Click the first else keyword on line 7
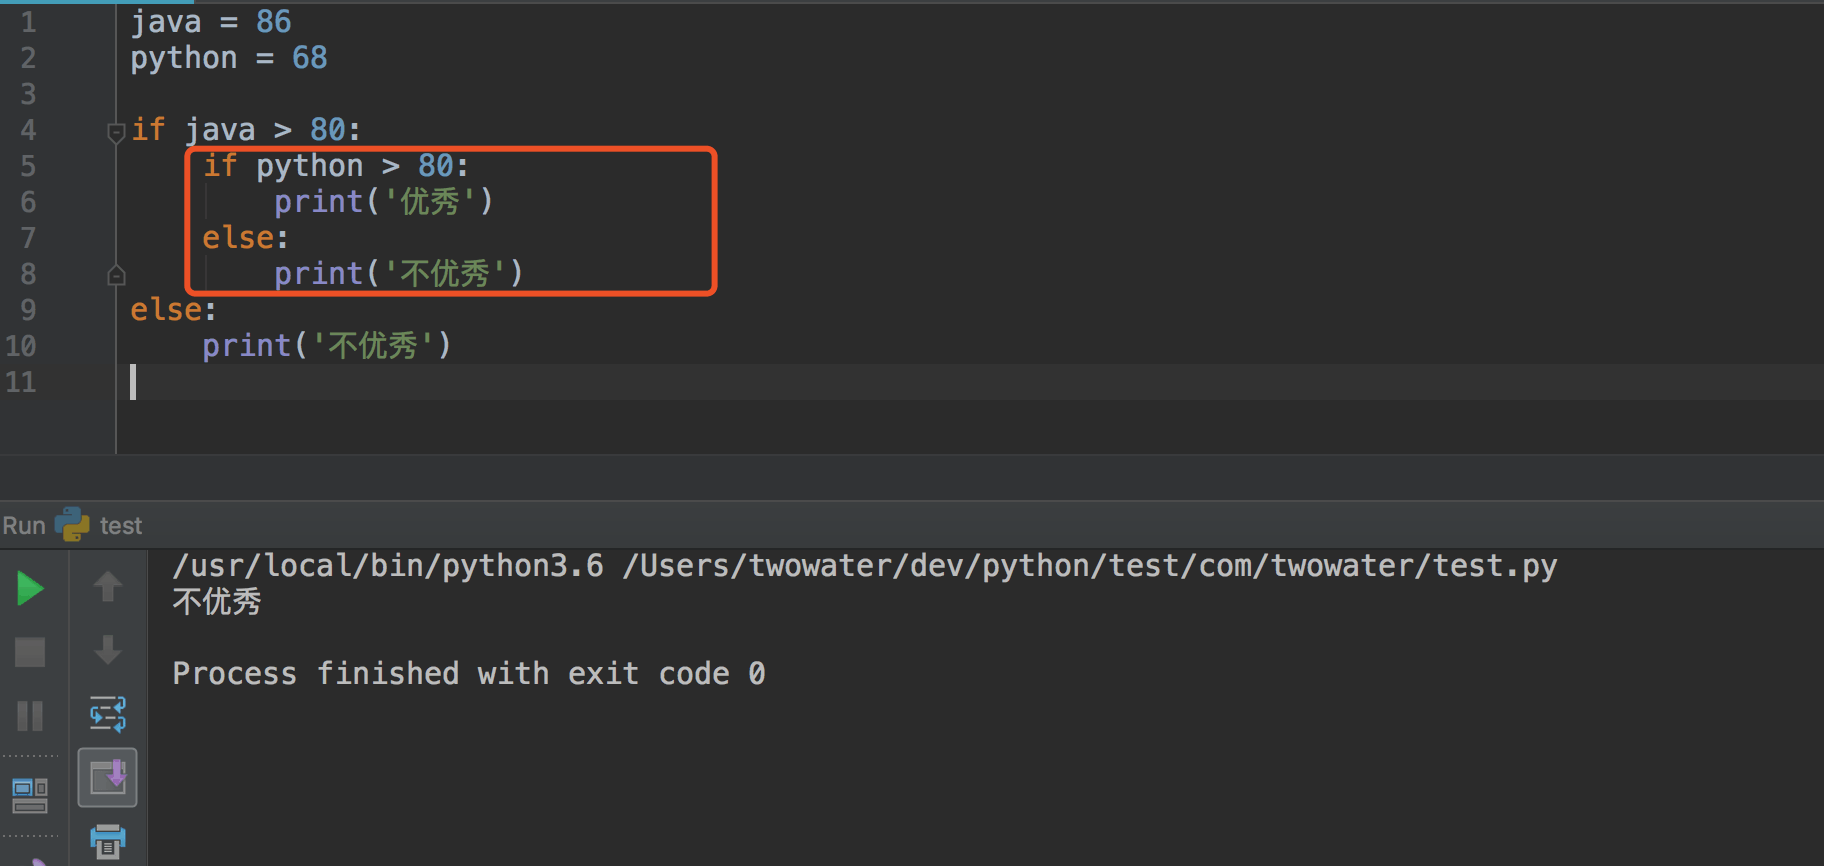 238,238
